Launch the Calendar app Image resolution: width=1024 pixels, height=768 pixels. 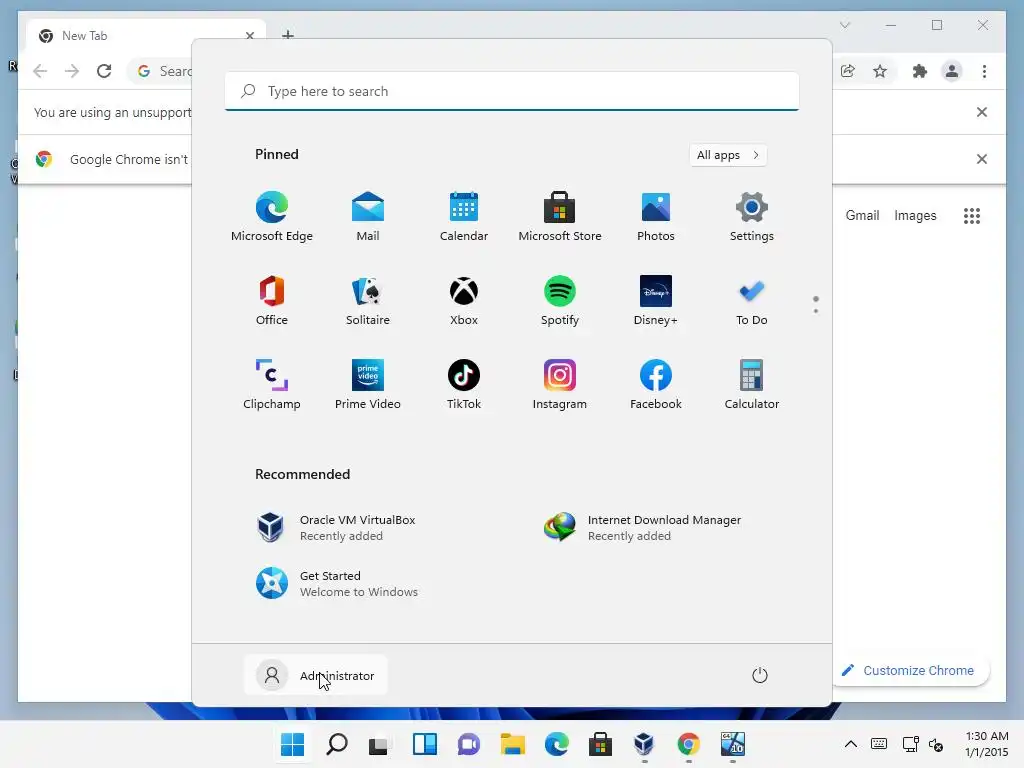tap(464, 216)
